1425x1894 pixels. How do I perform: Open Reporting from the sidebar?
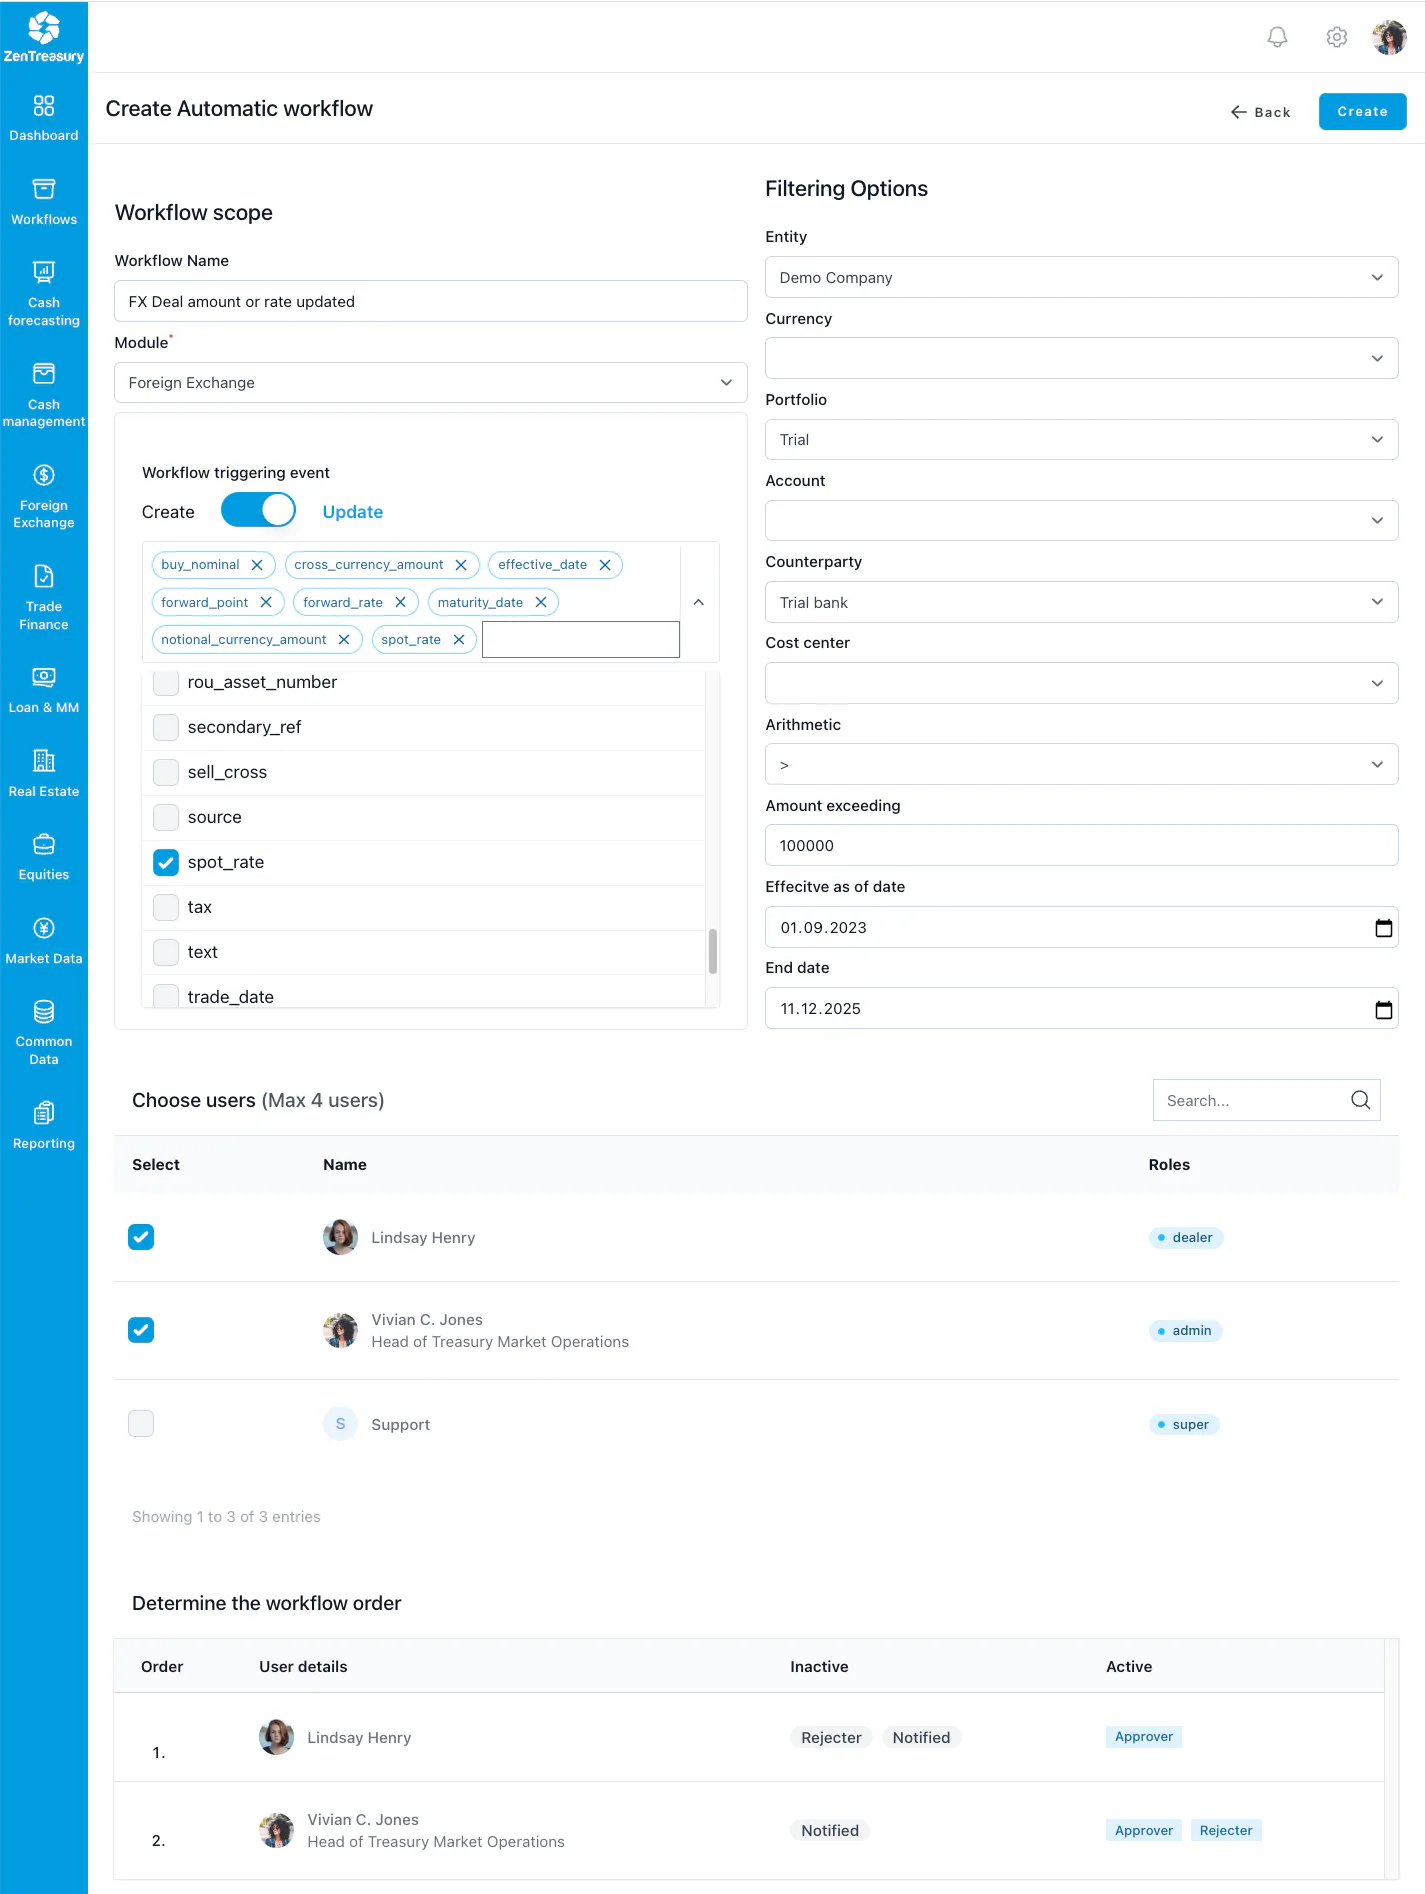pos(44,1126)
